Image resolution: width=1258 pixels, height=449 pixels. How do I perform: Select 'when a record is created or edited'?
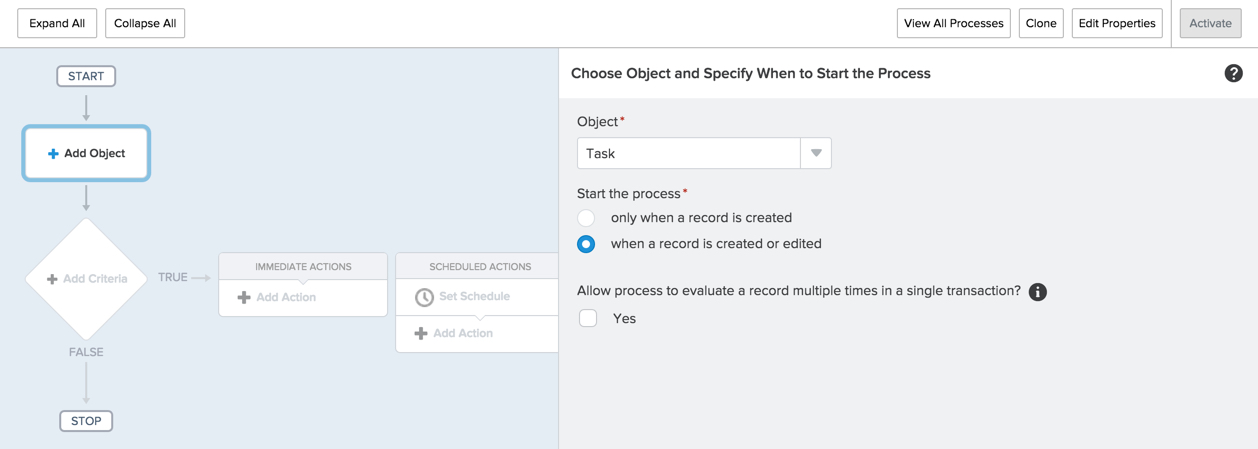coord(586,244)
